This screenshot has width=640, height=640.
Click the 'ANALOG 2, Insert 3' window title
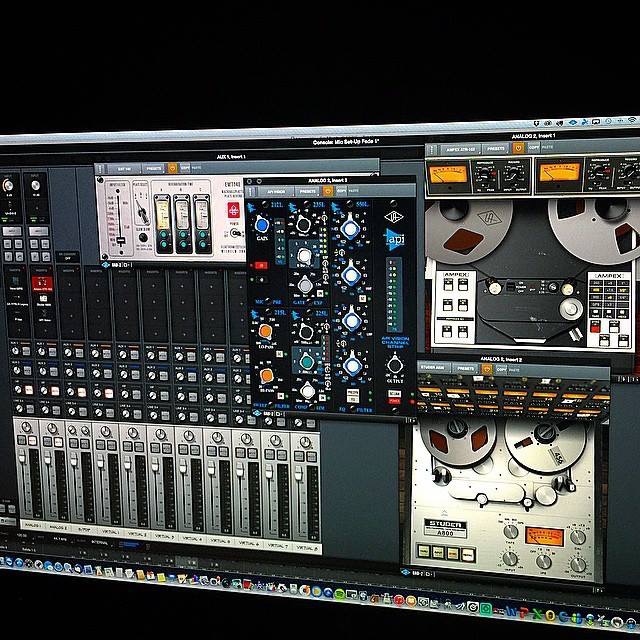pyautogui.click(x=328, y=180)
